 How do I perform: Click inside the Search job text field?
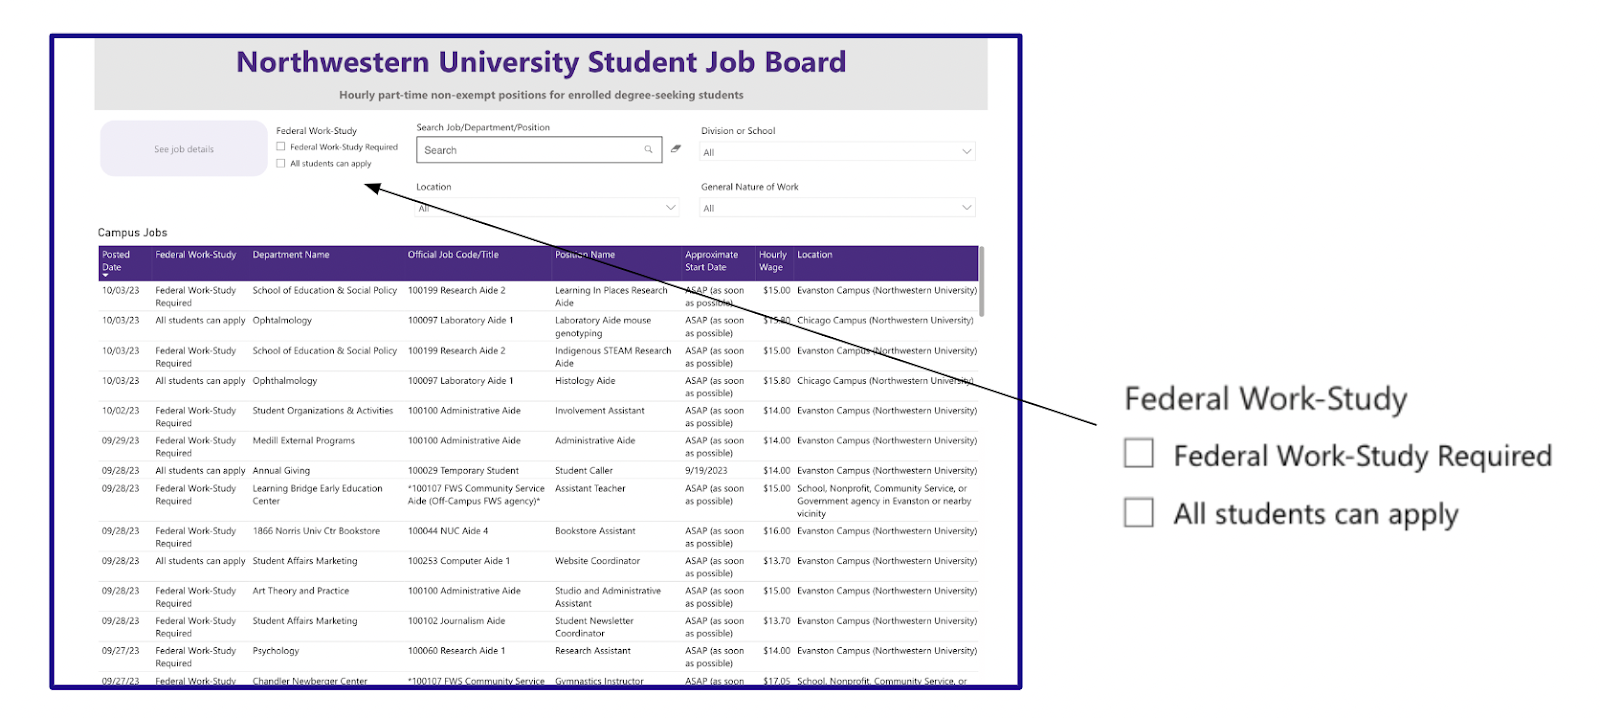coord(532,150)
